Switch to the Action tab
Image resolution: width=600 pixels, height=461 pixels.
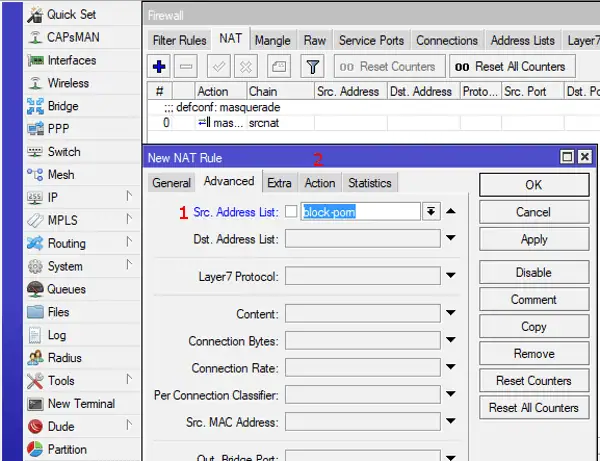tap(320, 183)
